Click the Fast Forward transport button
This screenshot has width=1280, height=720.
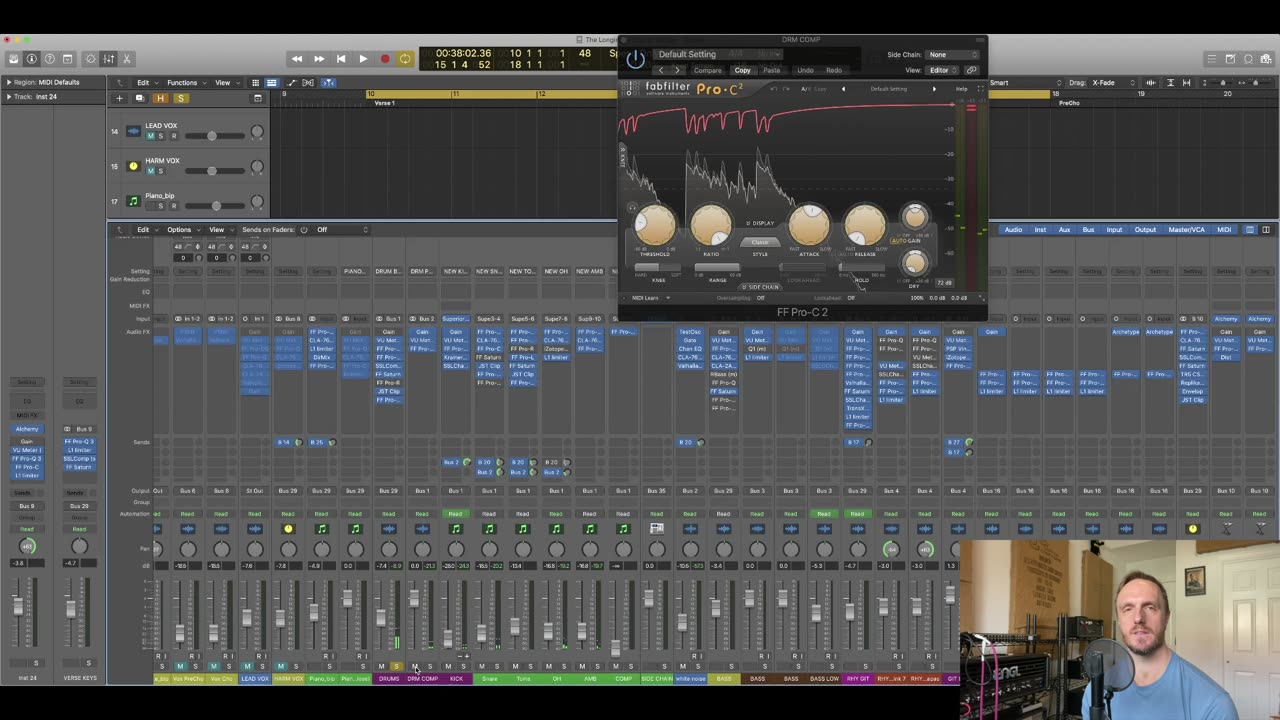[319, 59]
